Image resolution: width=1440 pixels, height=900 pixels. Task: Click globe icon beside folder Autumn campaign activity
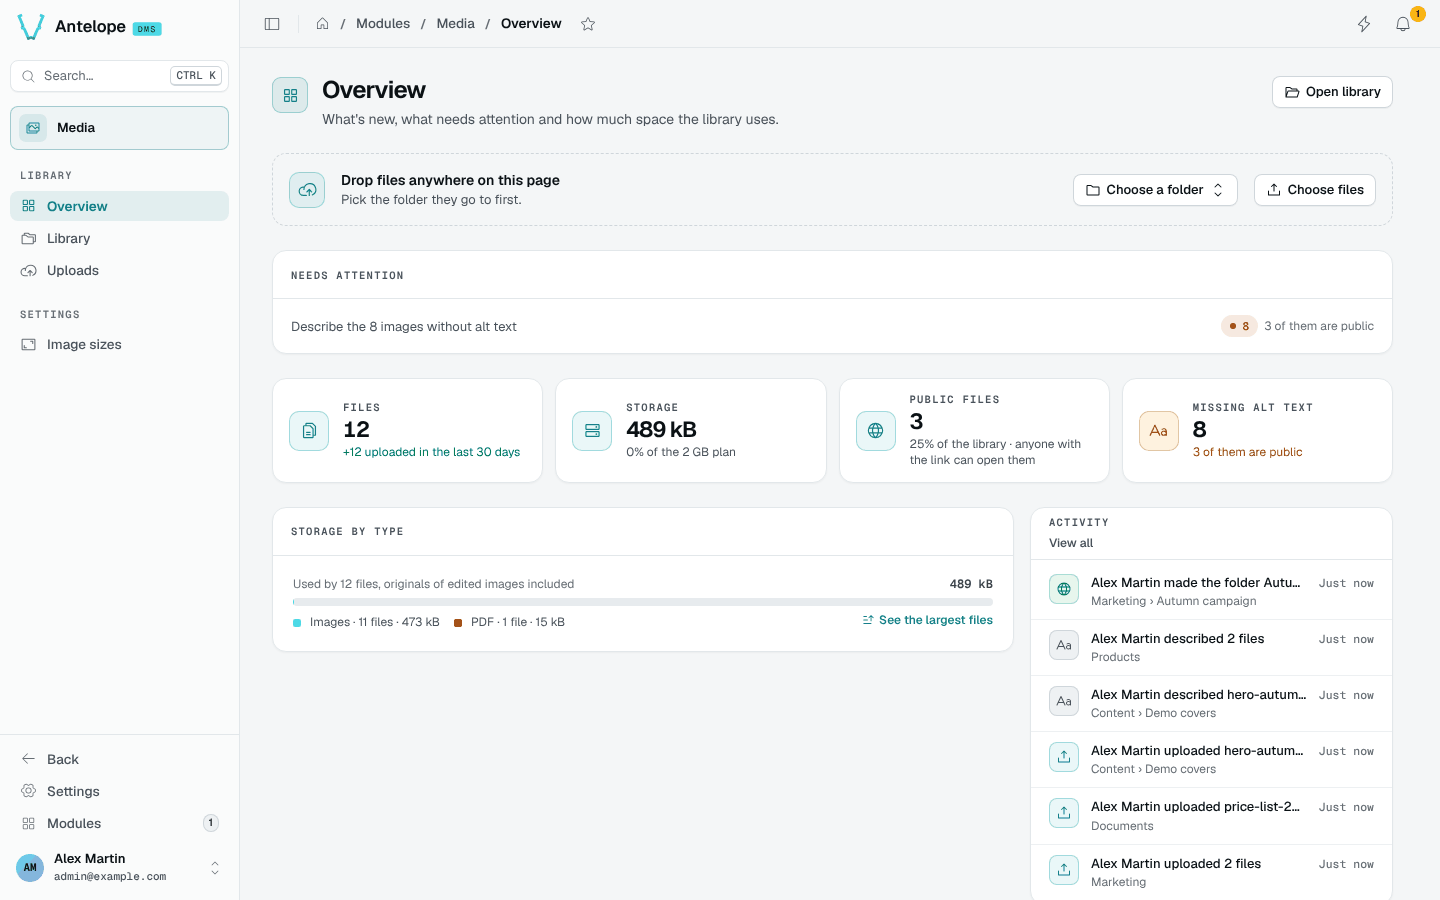point(1064,589)
